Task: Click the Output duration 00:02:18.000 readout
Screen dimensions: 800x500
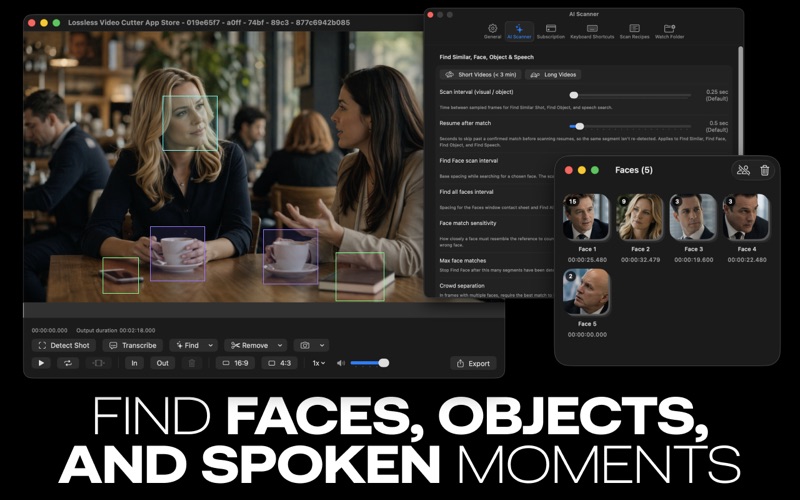Action: coord(116,331)
